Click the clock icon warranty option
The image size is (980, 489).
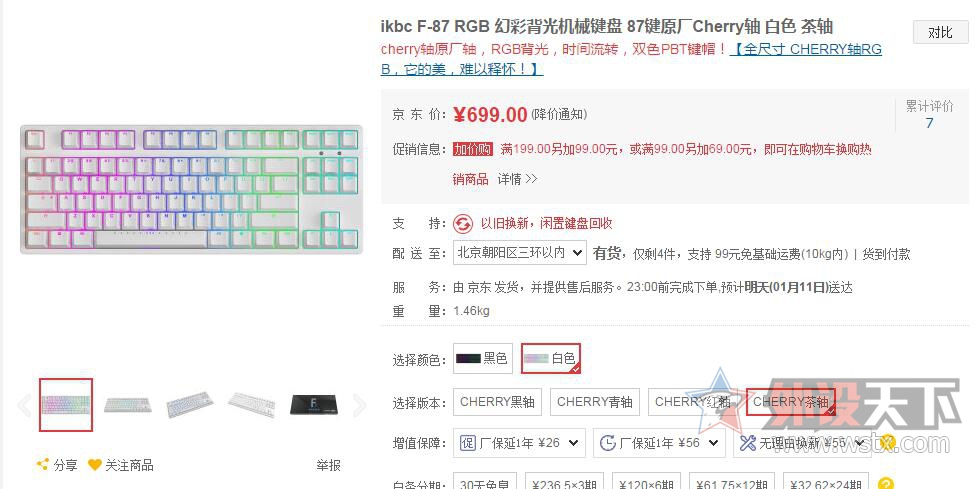pos(608,443)
